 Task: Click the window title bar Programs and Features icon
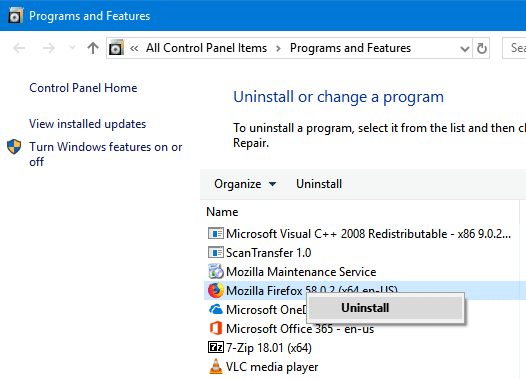[x=15, y=15]
